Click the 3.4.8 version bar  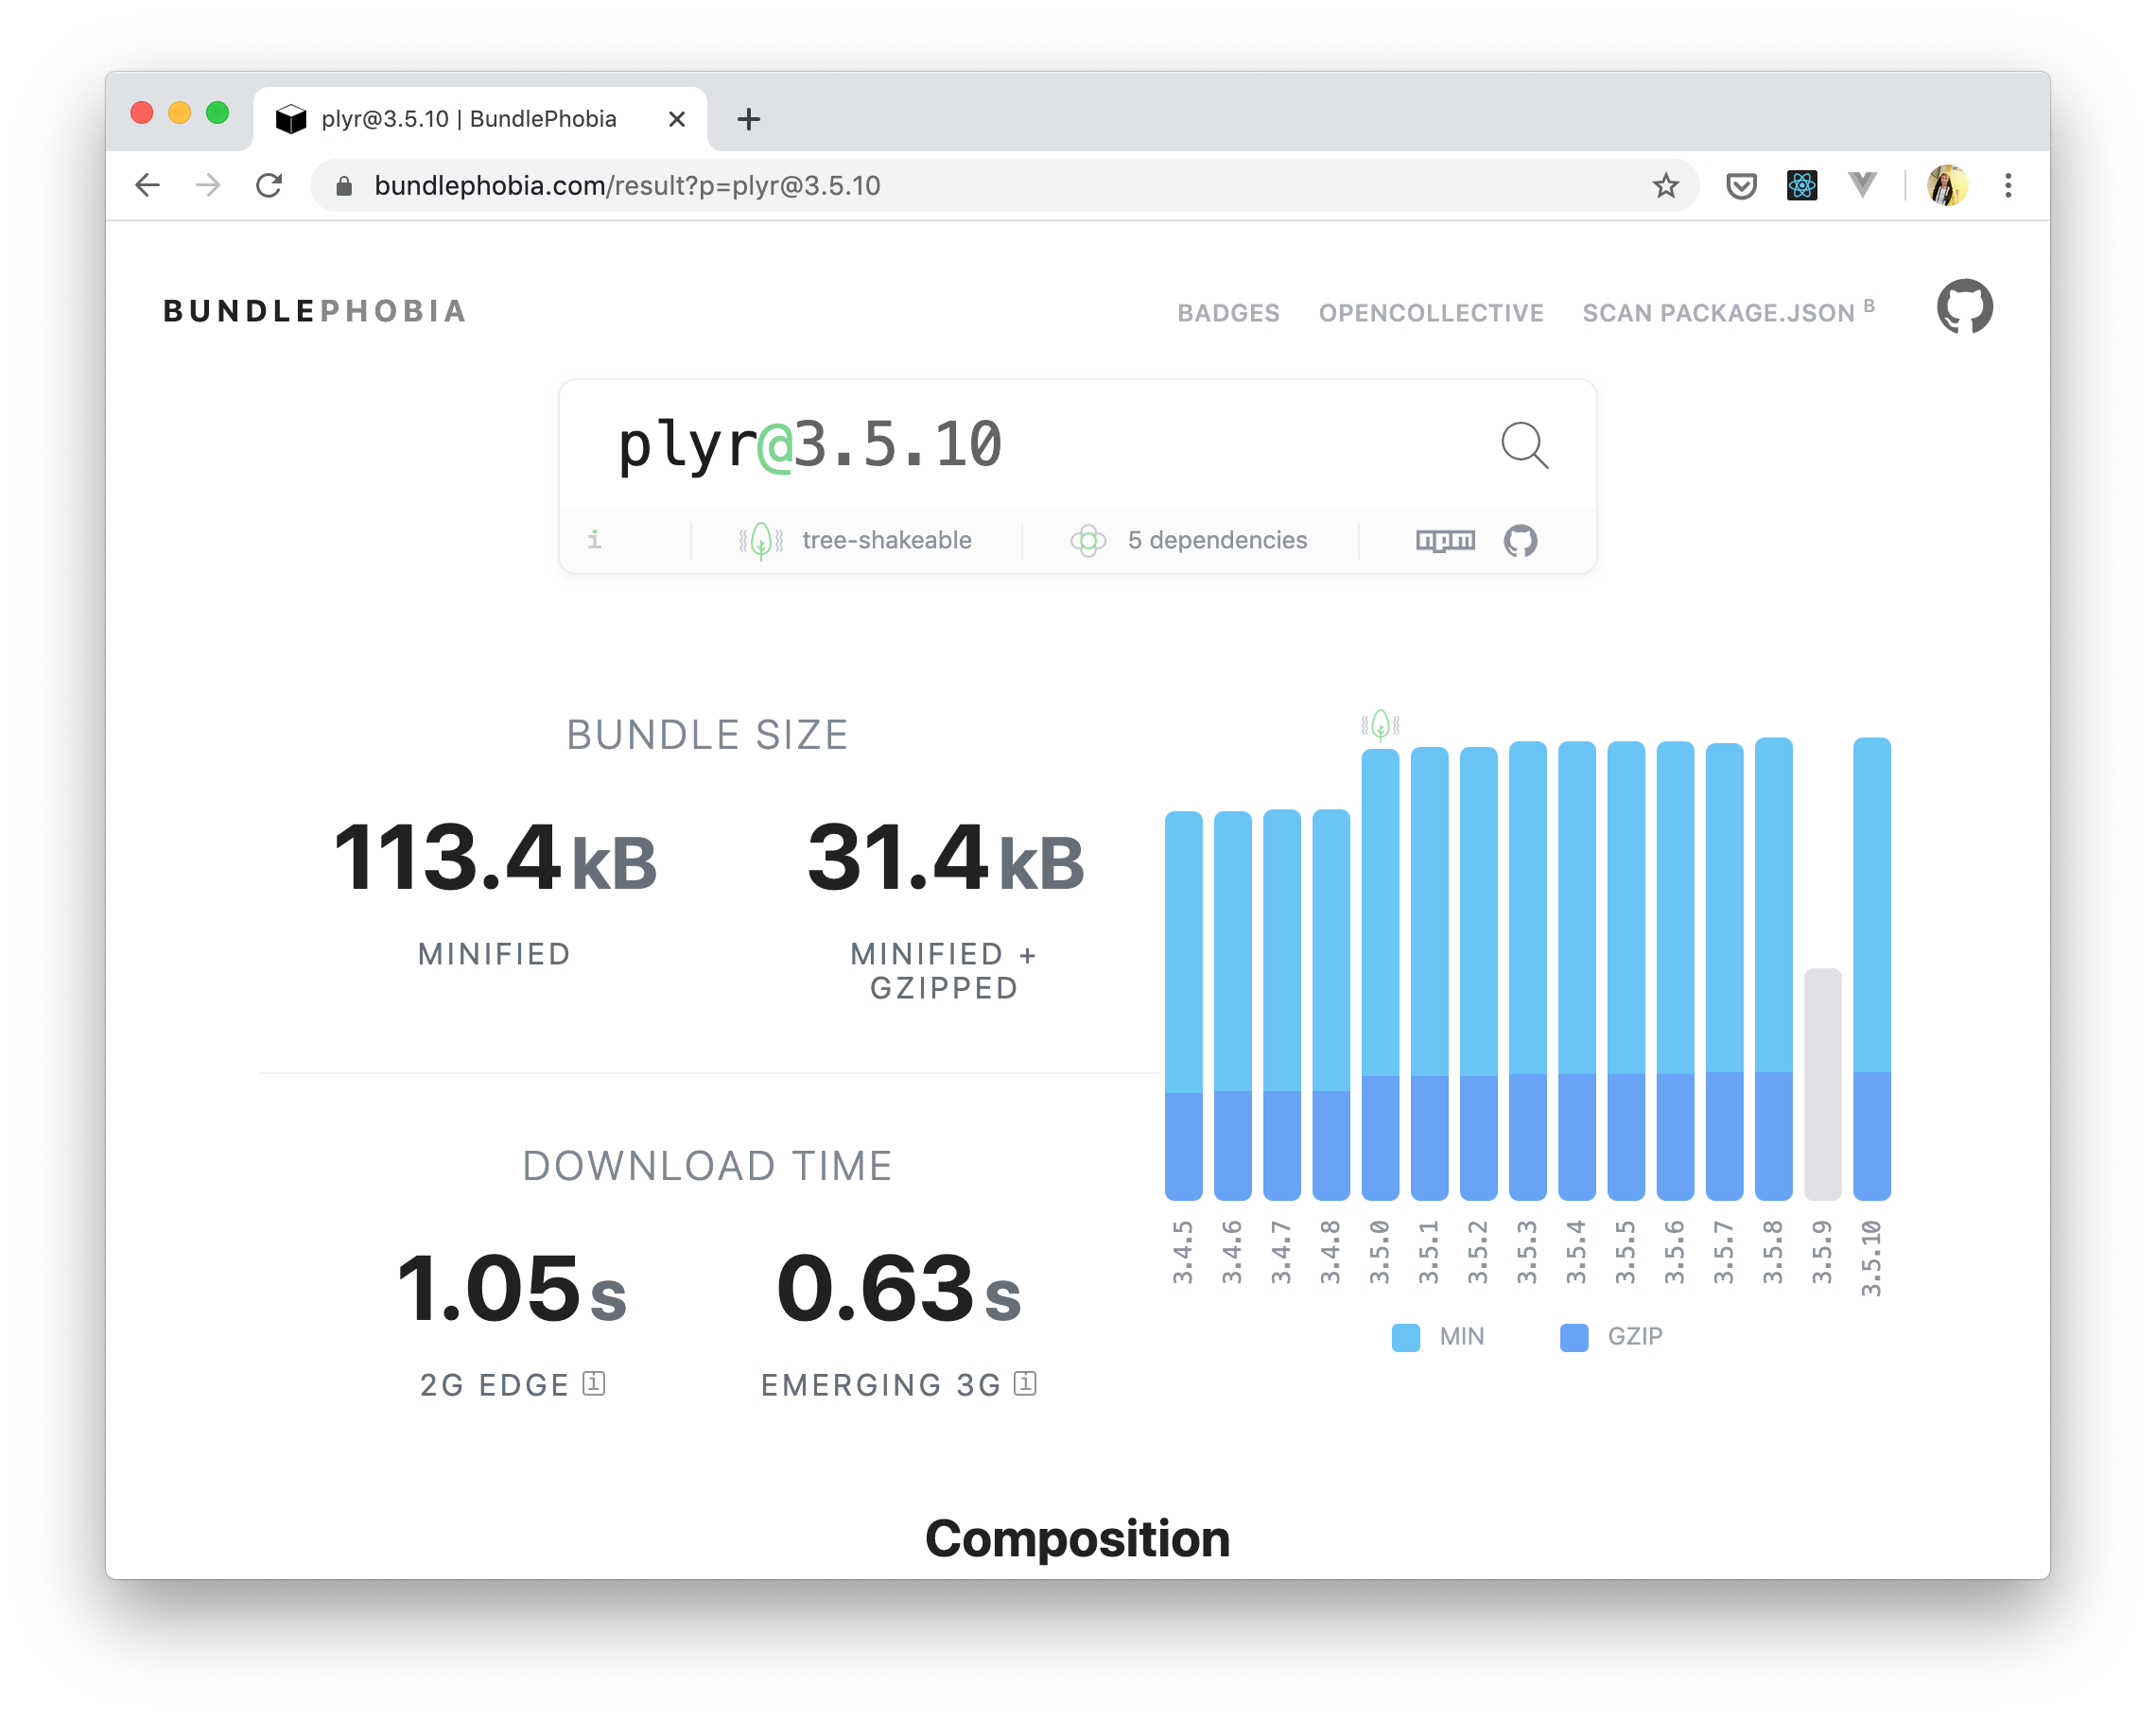[x=1331, y=1004]
